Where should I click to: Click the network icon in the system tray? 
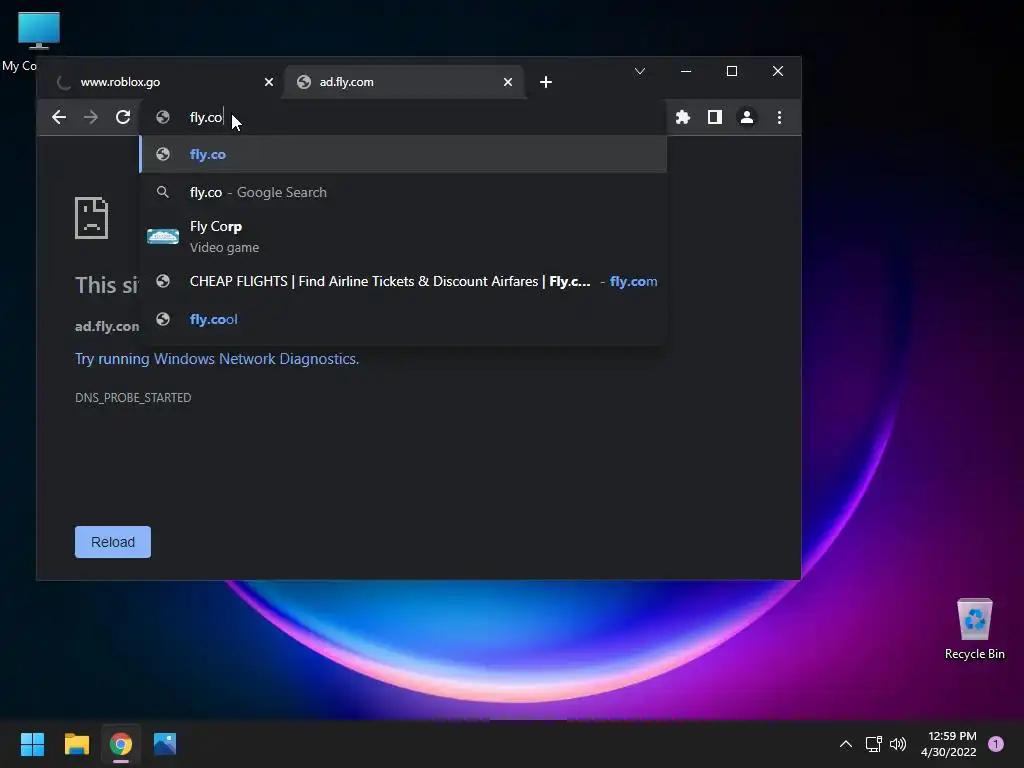(874, 744)
